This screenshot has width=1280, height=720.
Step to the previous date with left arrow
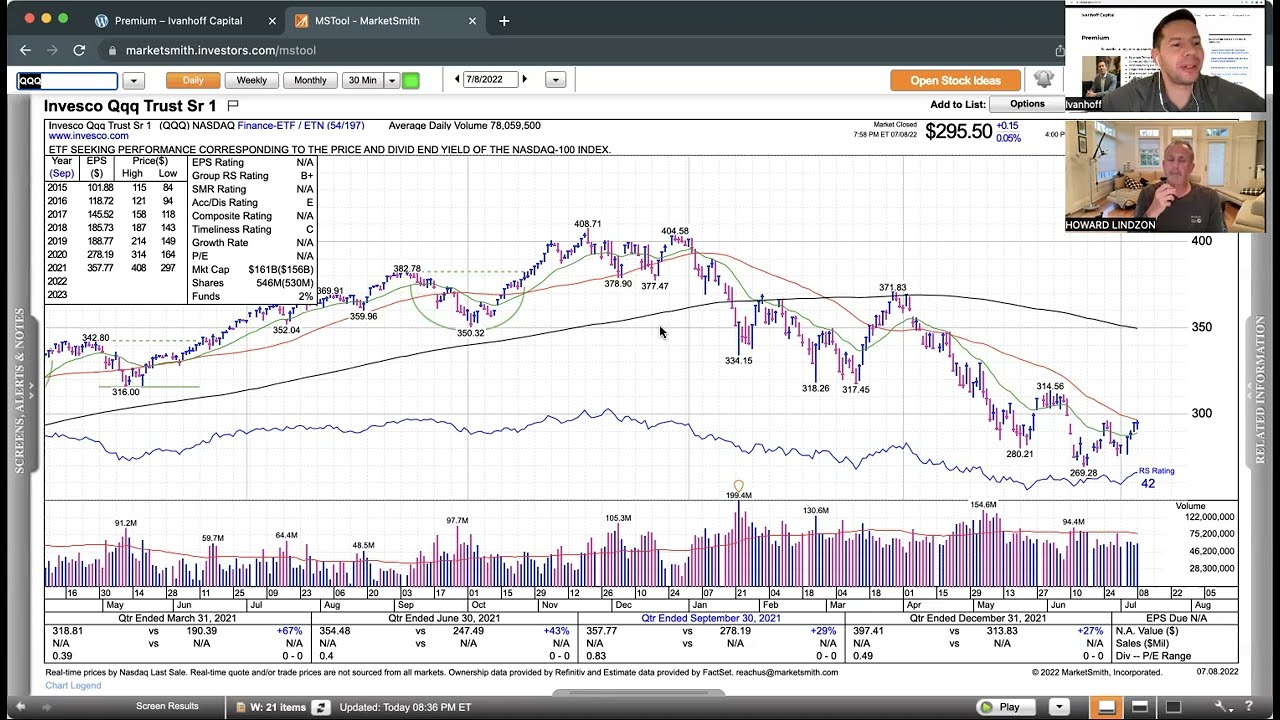tap(457, 80)
